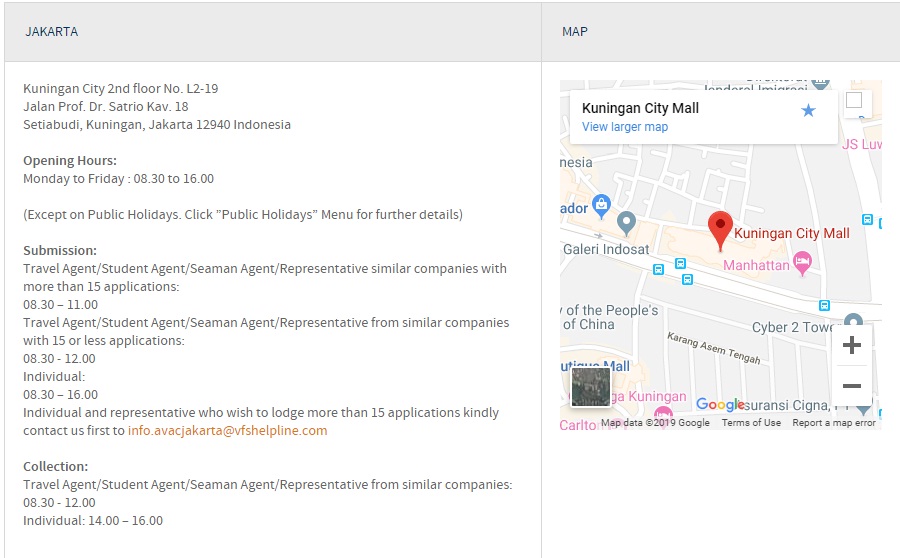Click the Kuningan City Mall red map label

click(x=792, y=233)
